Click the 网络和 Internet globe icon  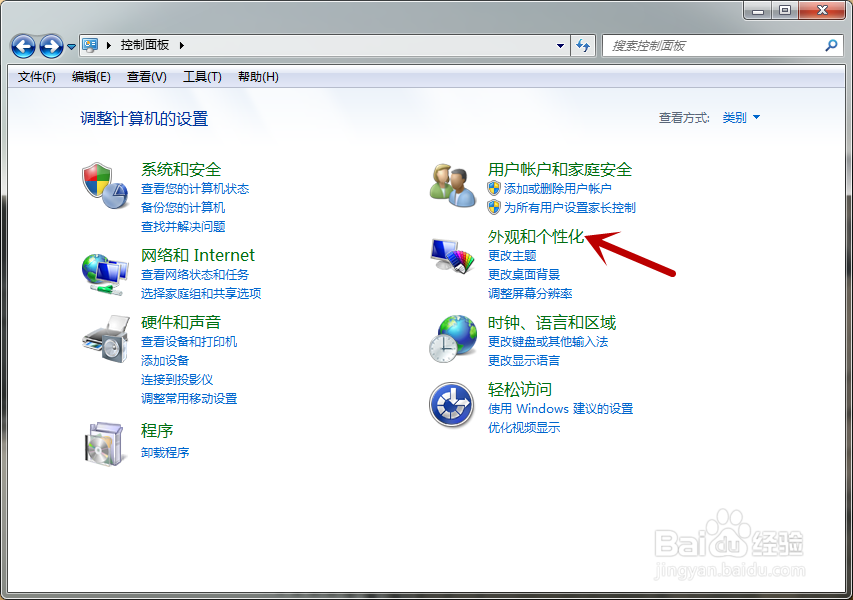105,274
